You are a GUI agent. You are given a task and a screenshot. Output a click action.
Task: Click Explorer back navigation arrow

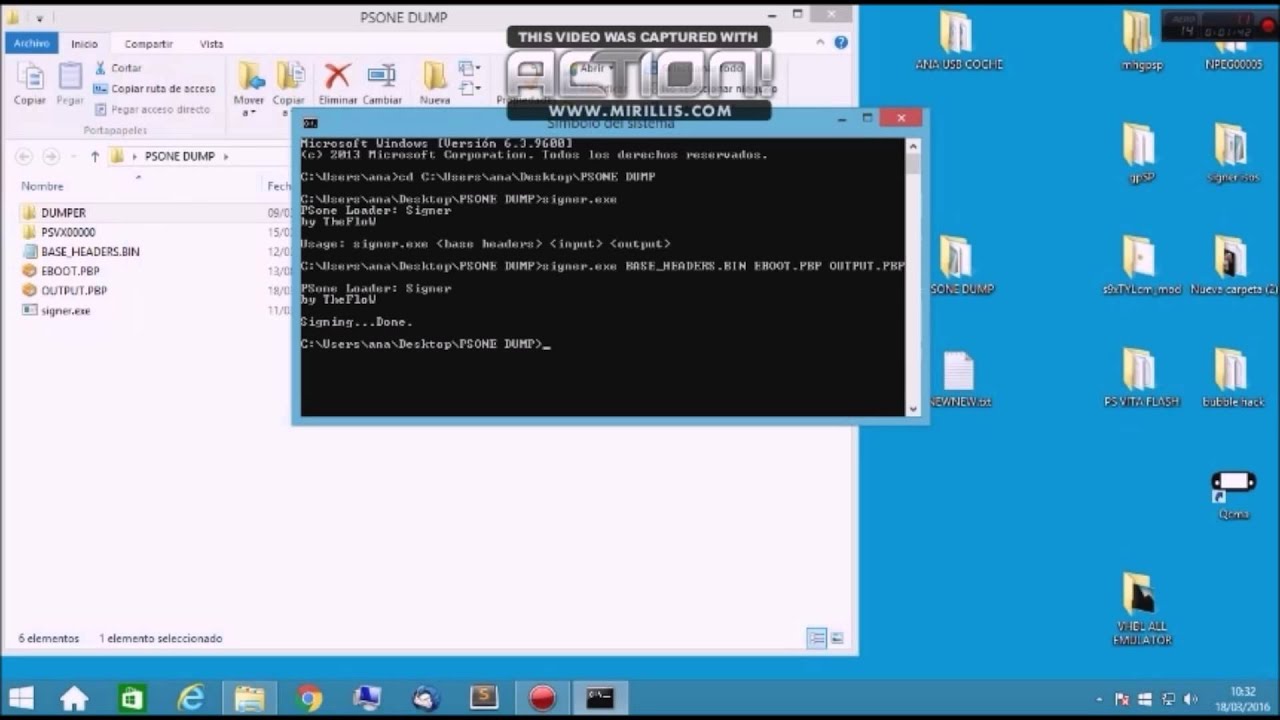pos(25,156)
